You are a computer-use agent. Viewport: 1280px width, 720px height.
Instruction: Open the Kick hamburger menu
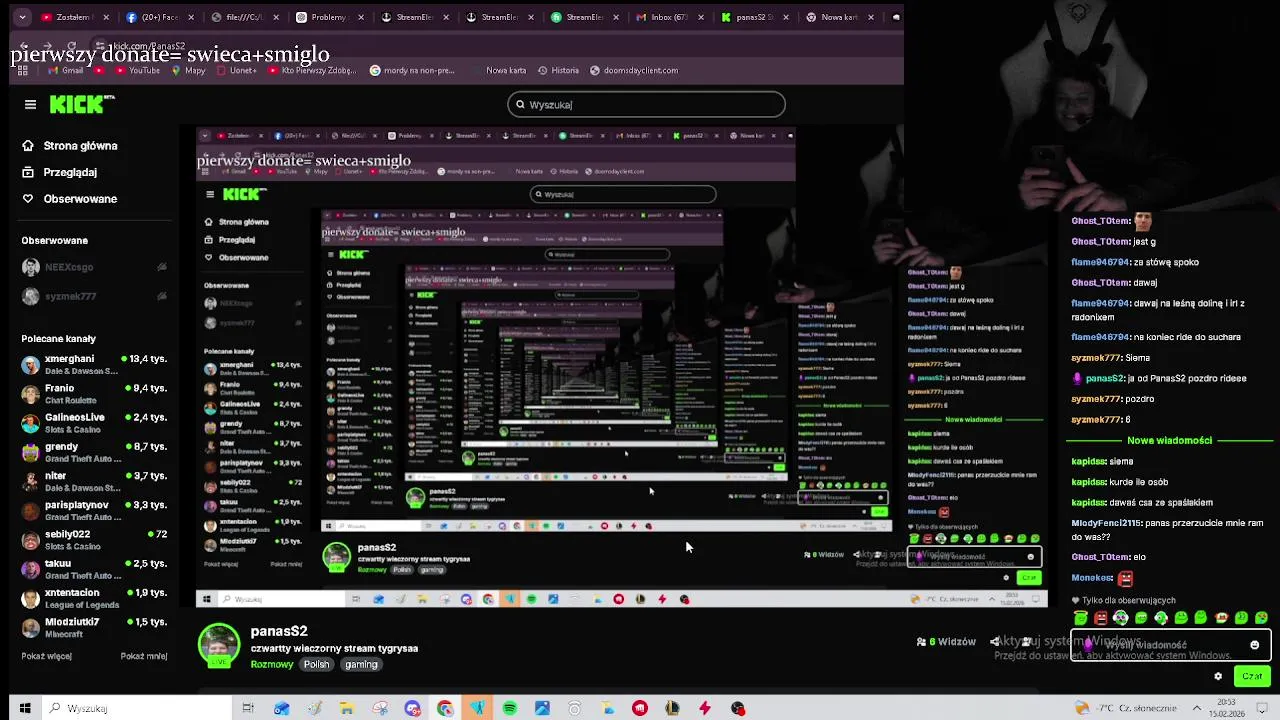(30, 104)
